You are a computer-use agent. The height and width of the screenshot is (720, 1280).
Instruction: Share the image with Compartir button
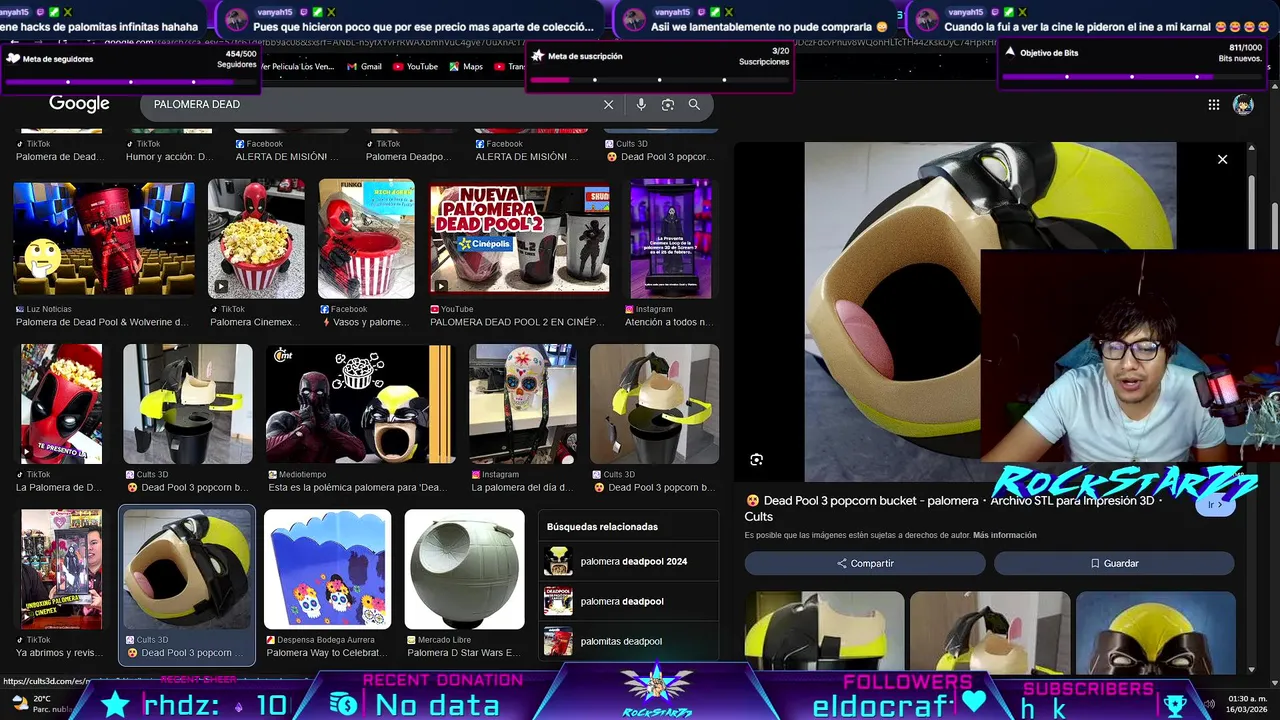pos(865,563)
